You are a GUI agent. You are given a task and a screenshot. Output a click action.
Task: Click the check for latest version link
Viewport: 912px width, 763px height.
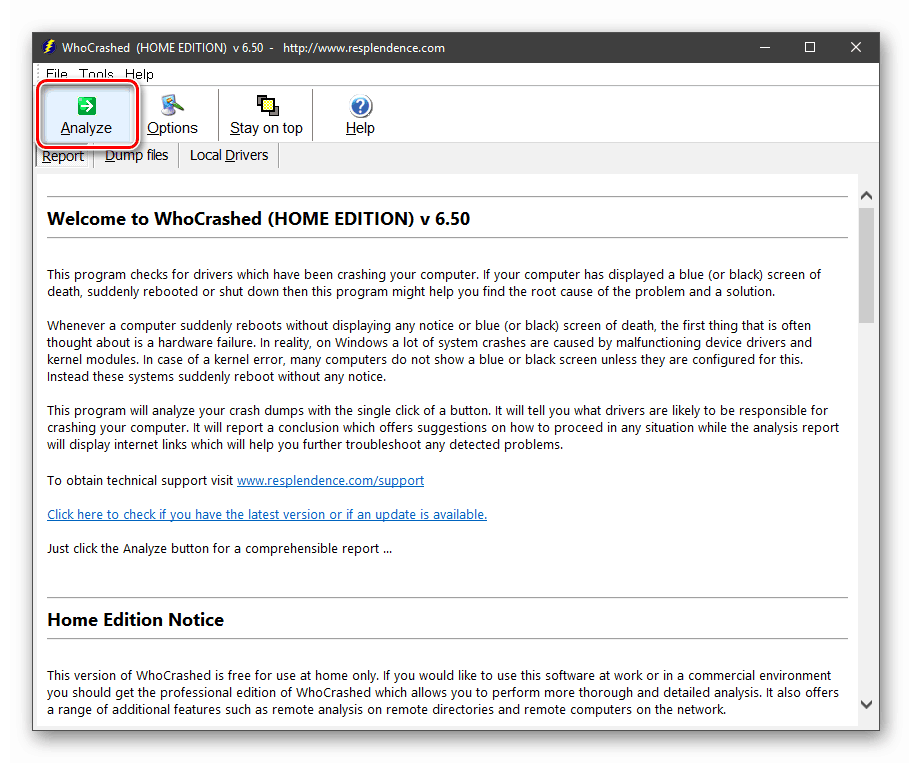[x=267, y=514]
